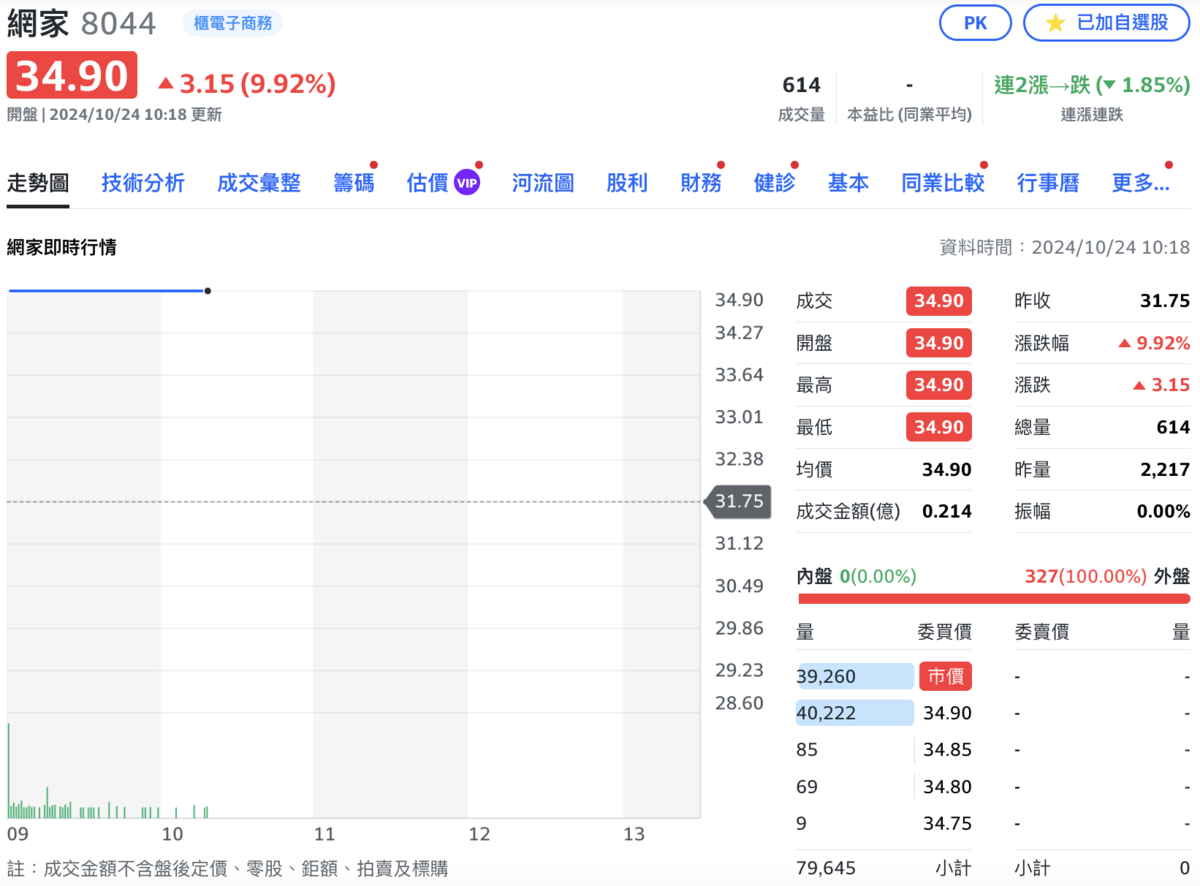This screenshot has width=1200, height=886.
Task: Open the 籌碼 tab
Action: 354,183
